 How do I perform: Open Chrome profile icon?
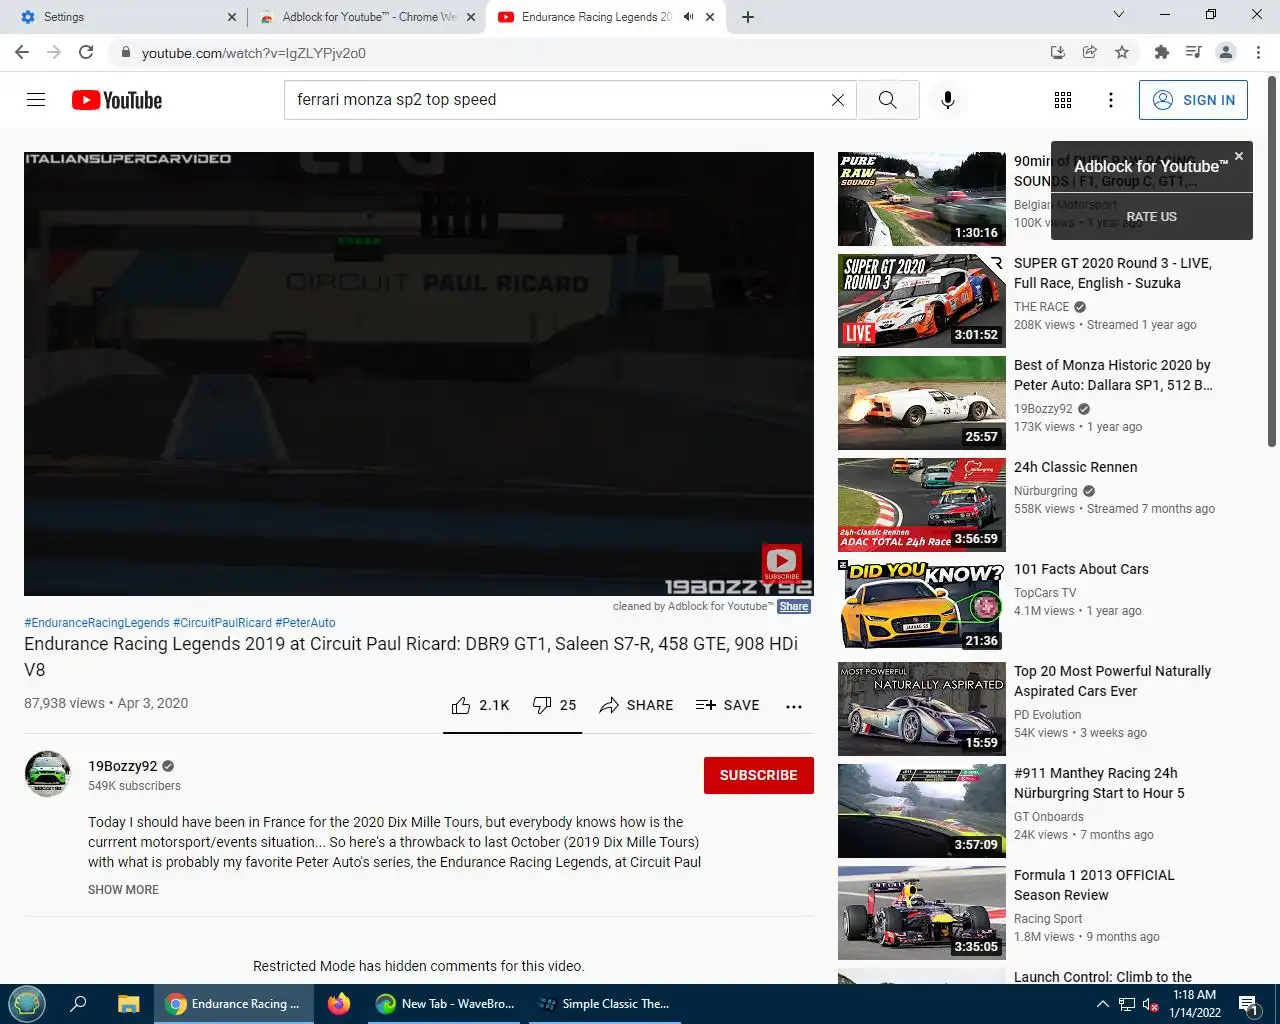[x=1226, y=52]
